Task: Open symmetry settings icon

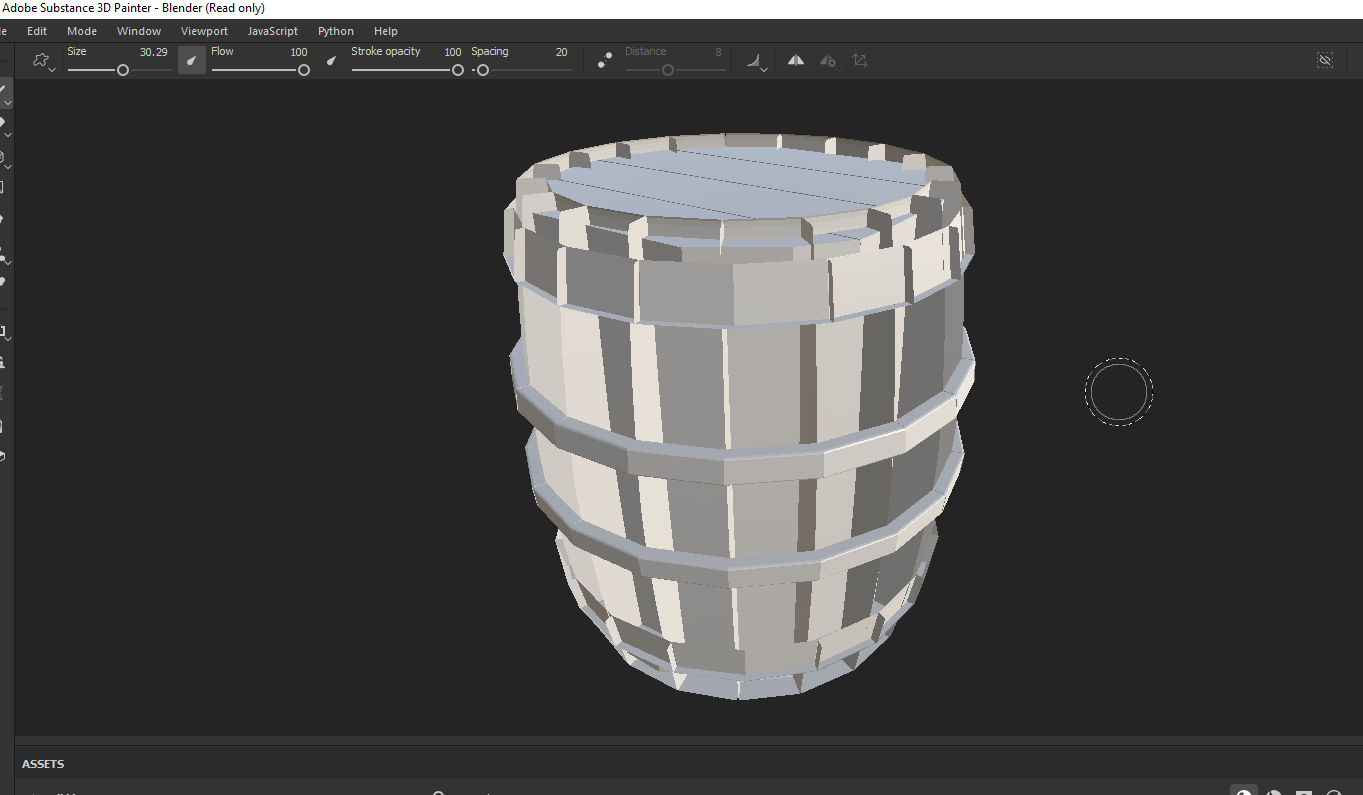Action: click(827, 61)
